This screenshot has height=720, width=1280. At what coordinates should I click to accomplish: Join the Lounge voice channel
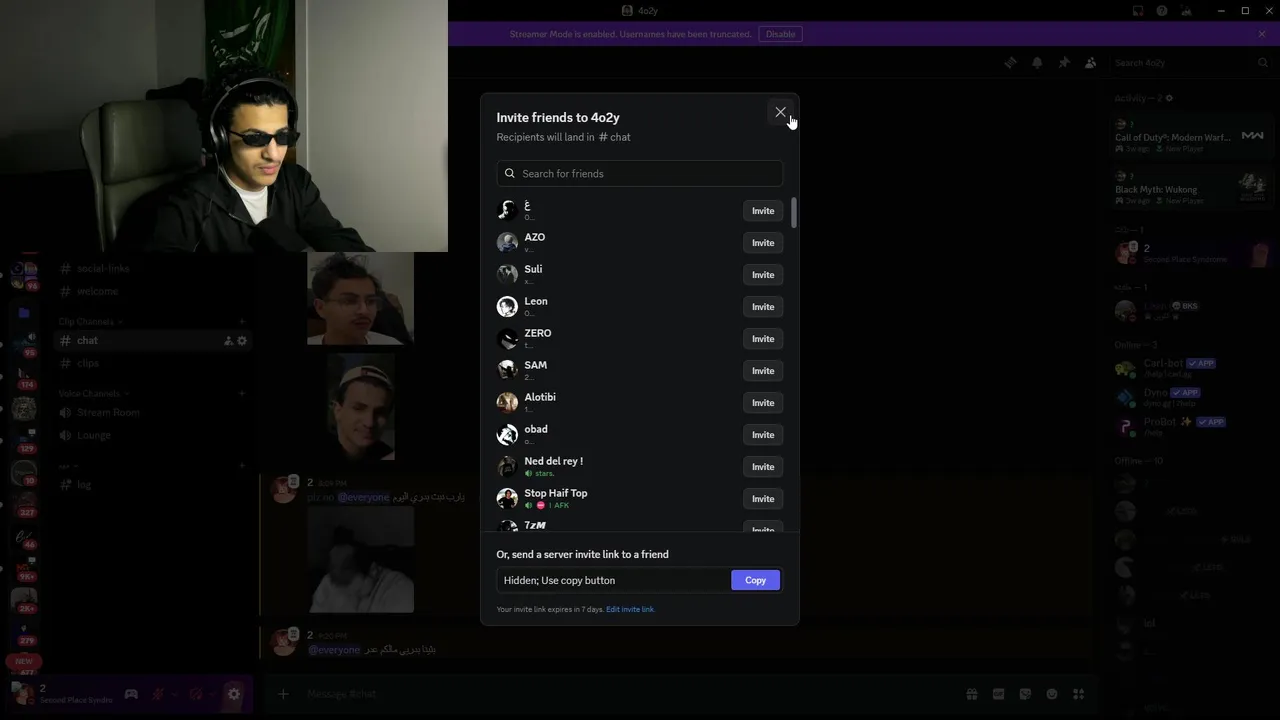152,435
